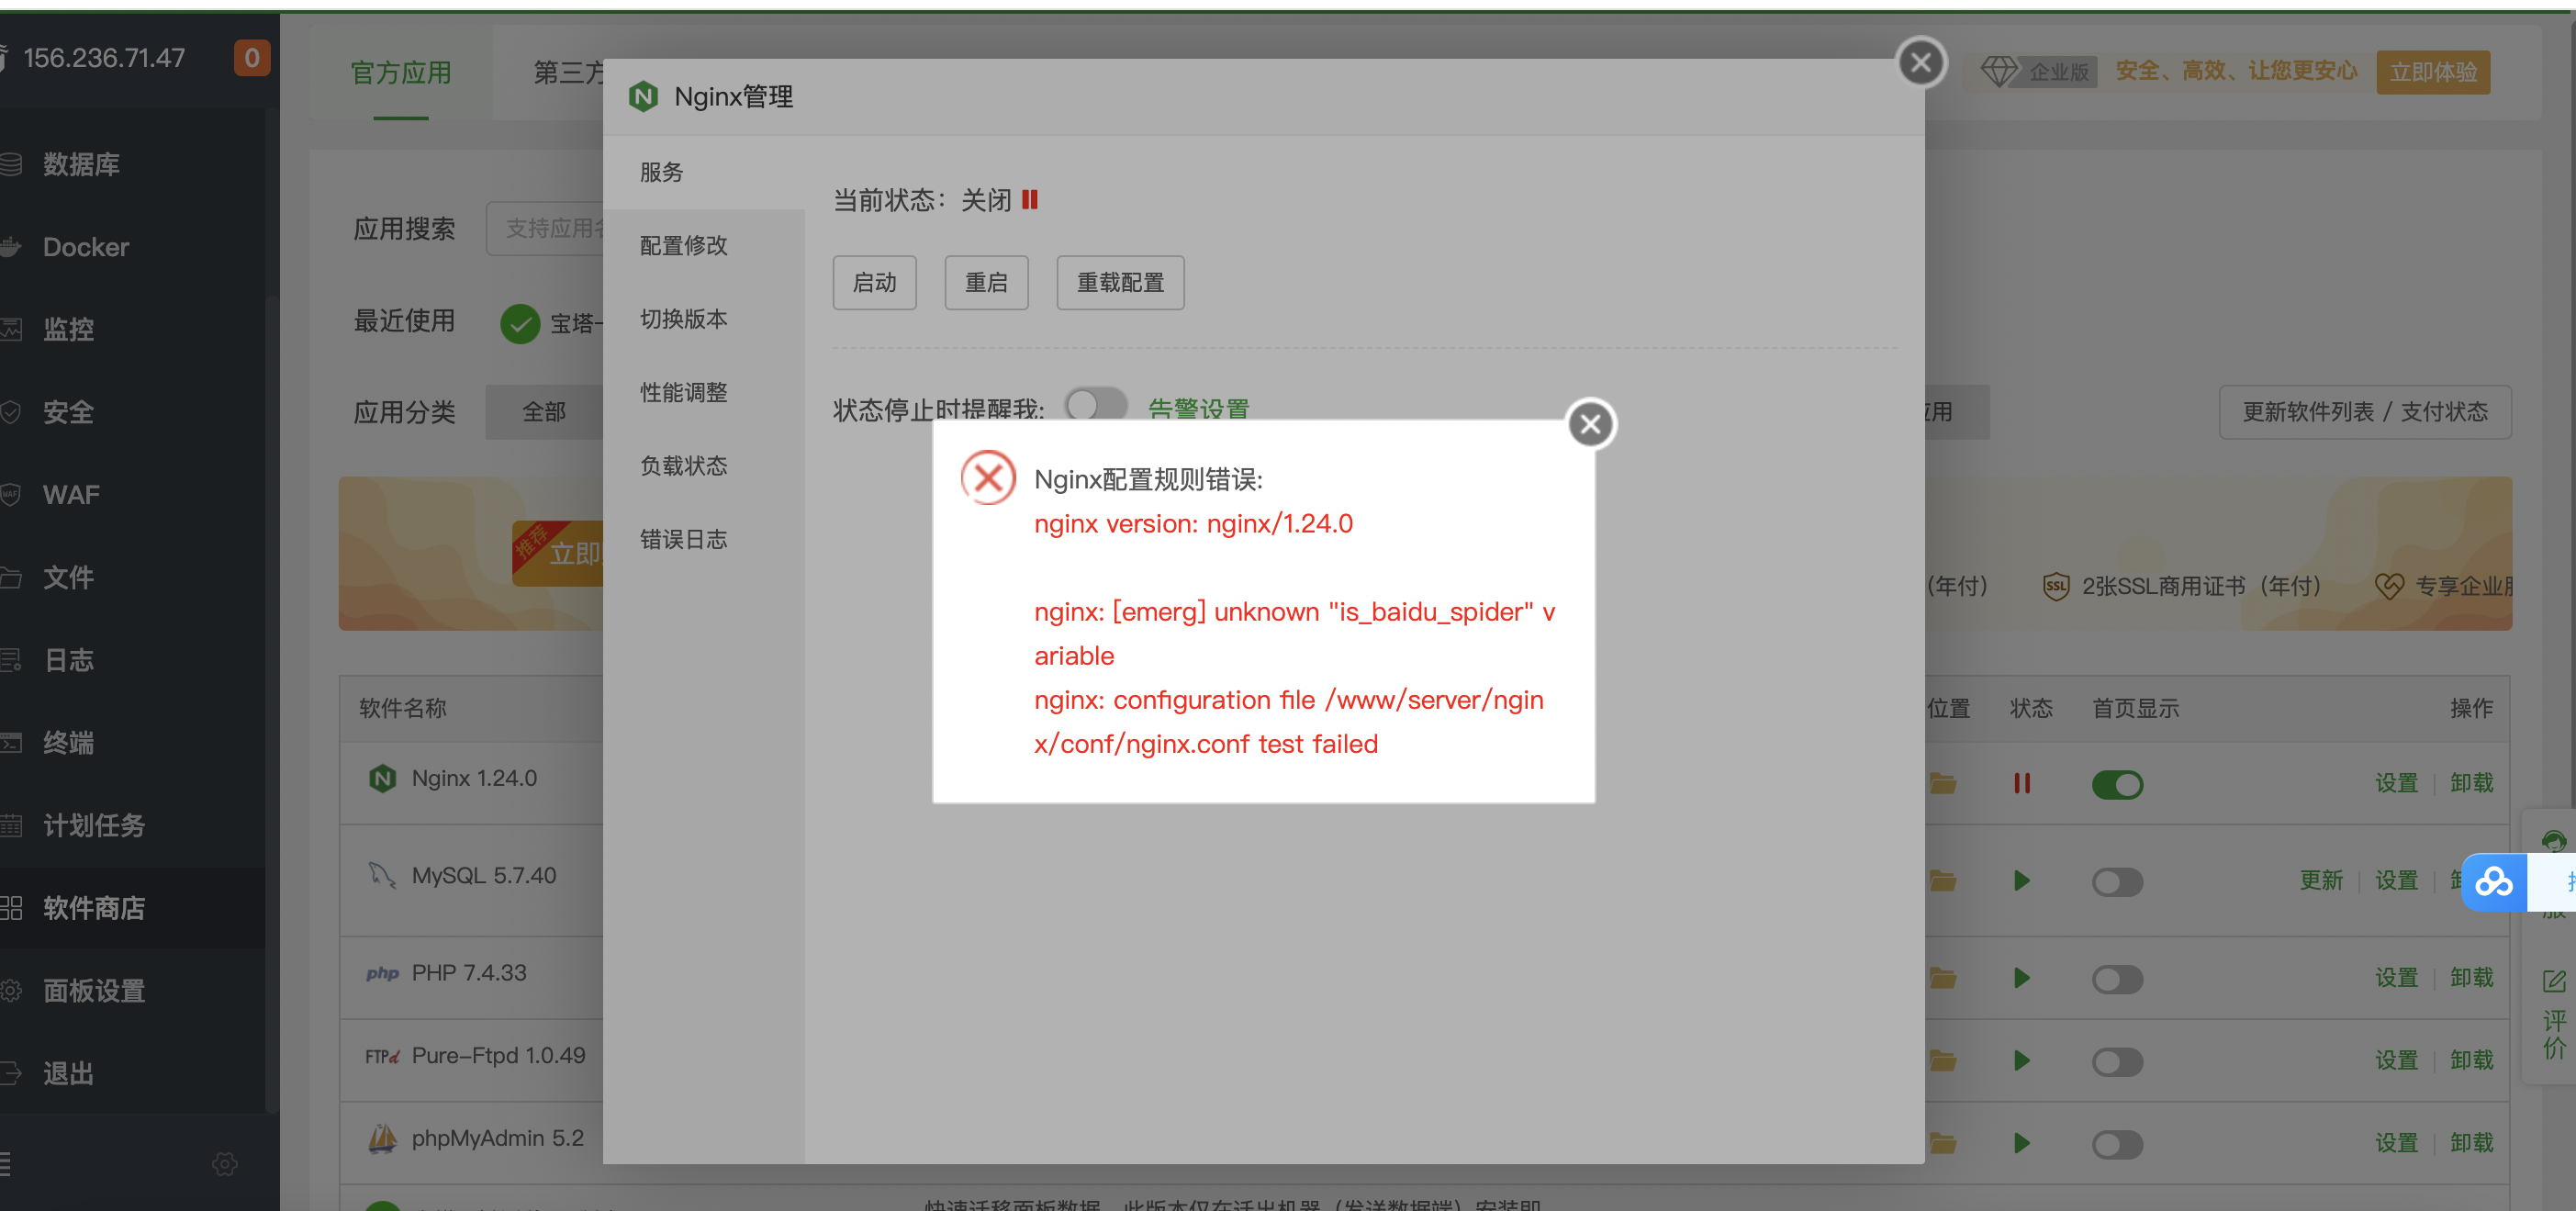Click 更新软件列表 / 支付状态 button
Screen dimensions: 2576x1211
[2364, 412]
